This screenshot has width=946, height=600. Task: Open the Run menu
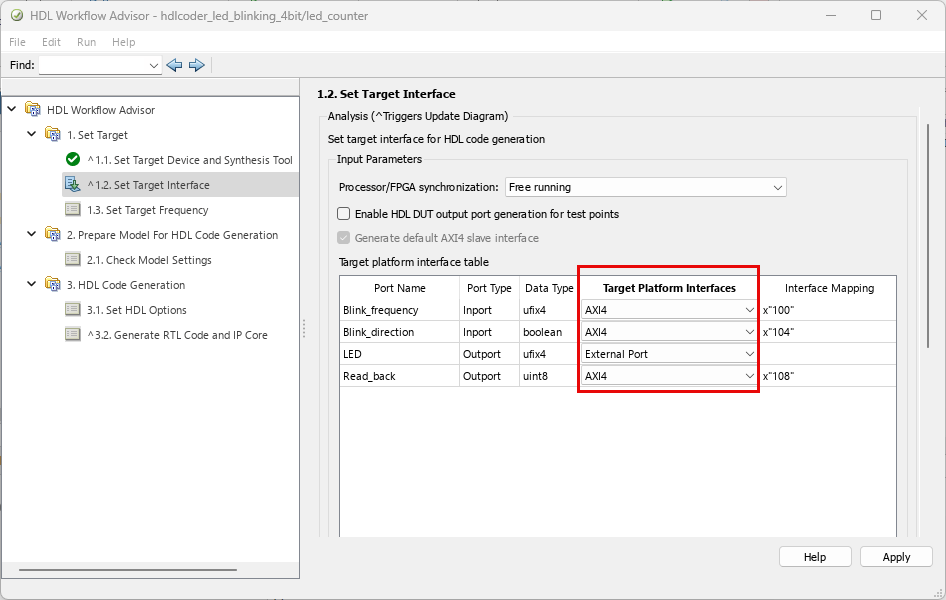pos(86,42)
